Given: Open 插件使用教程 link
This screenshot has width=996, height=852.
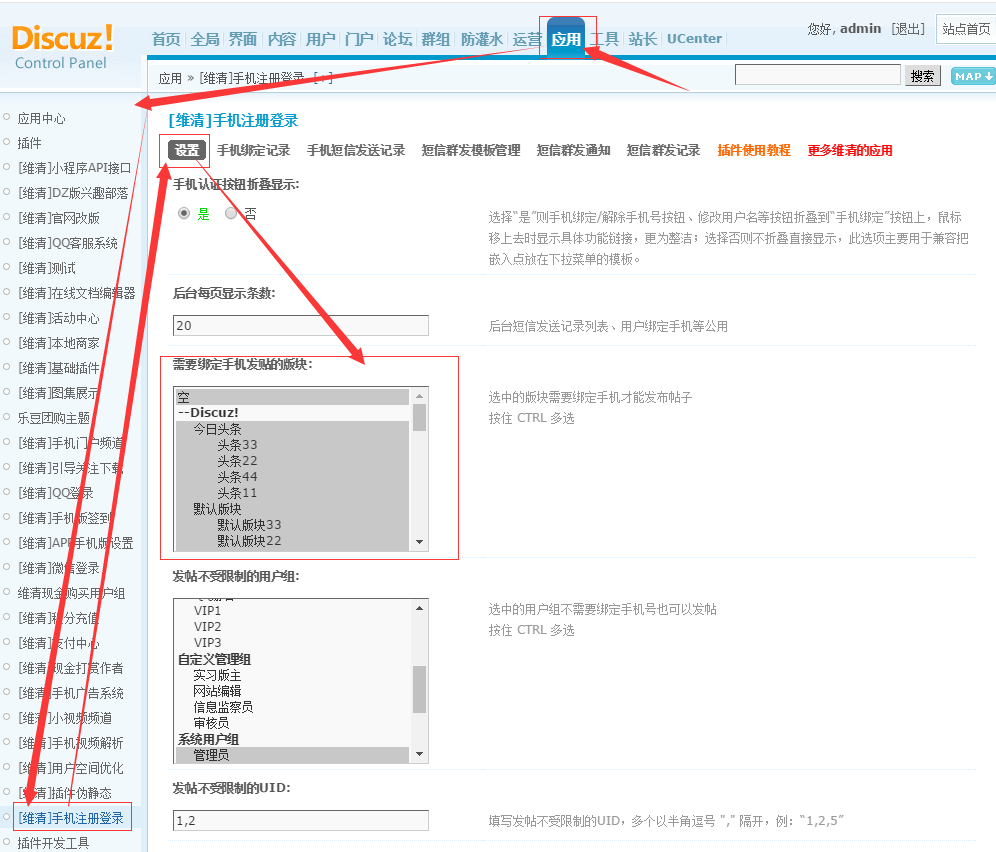Looking at the screenshot, I should [754, 150].
